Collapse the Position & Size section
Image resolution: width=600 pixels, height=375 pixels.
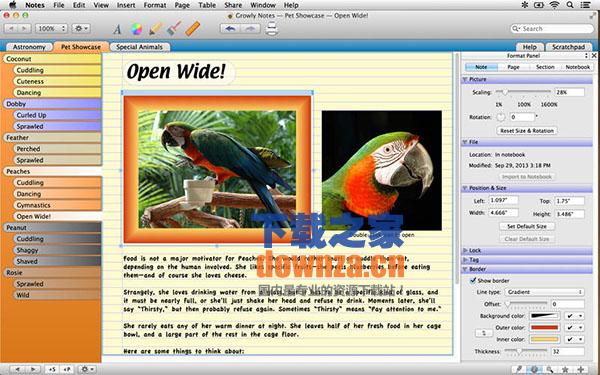point(465,188)
